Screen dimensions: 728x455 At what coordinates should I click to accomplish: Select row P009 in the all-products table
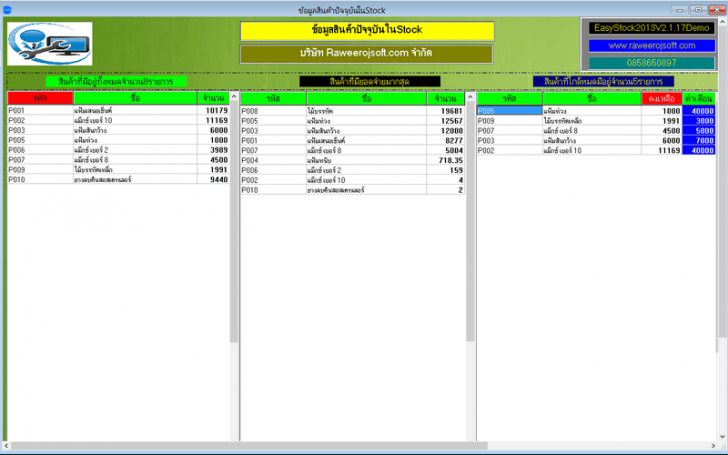(118, 170)
